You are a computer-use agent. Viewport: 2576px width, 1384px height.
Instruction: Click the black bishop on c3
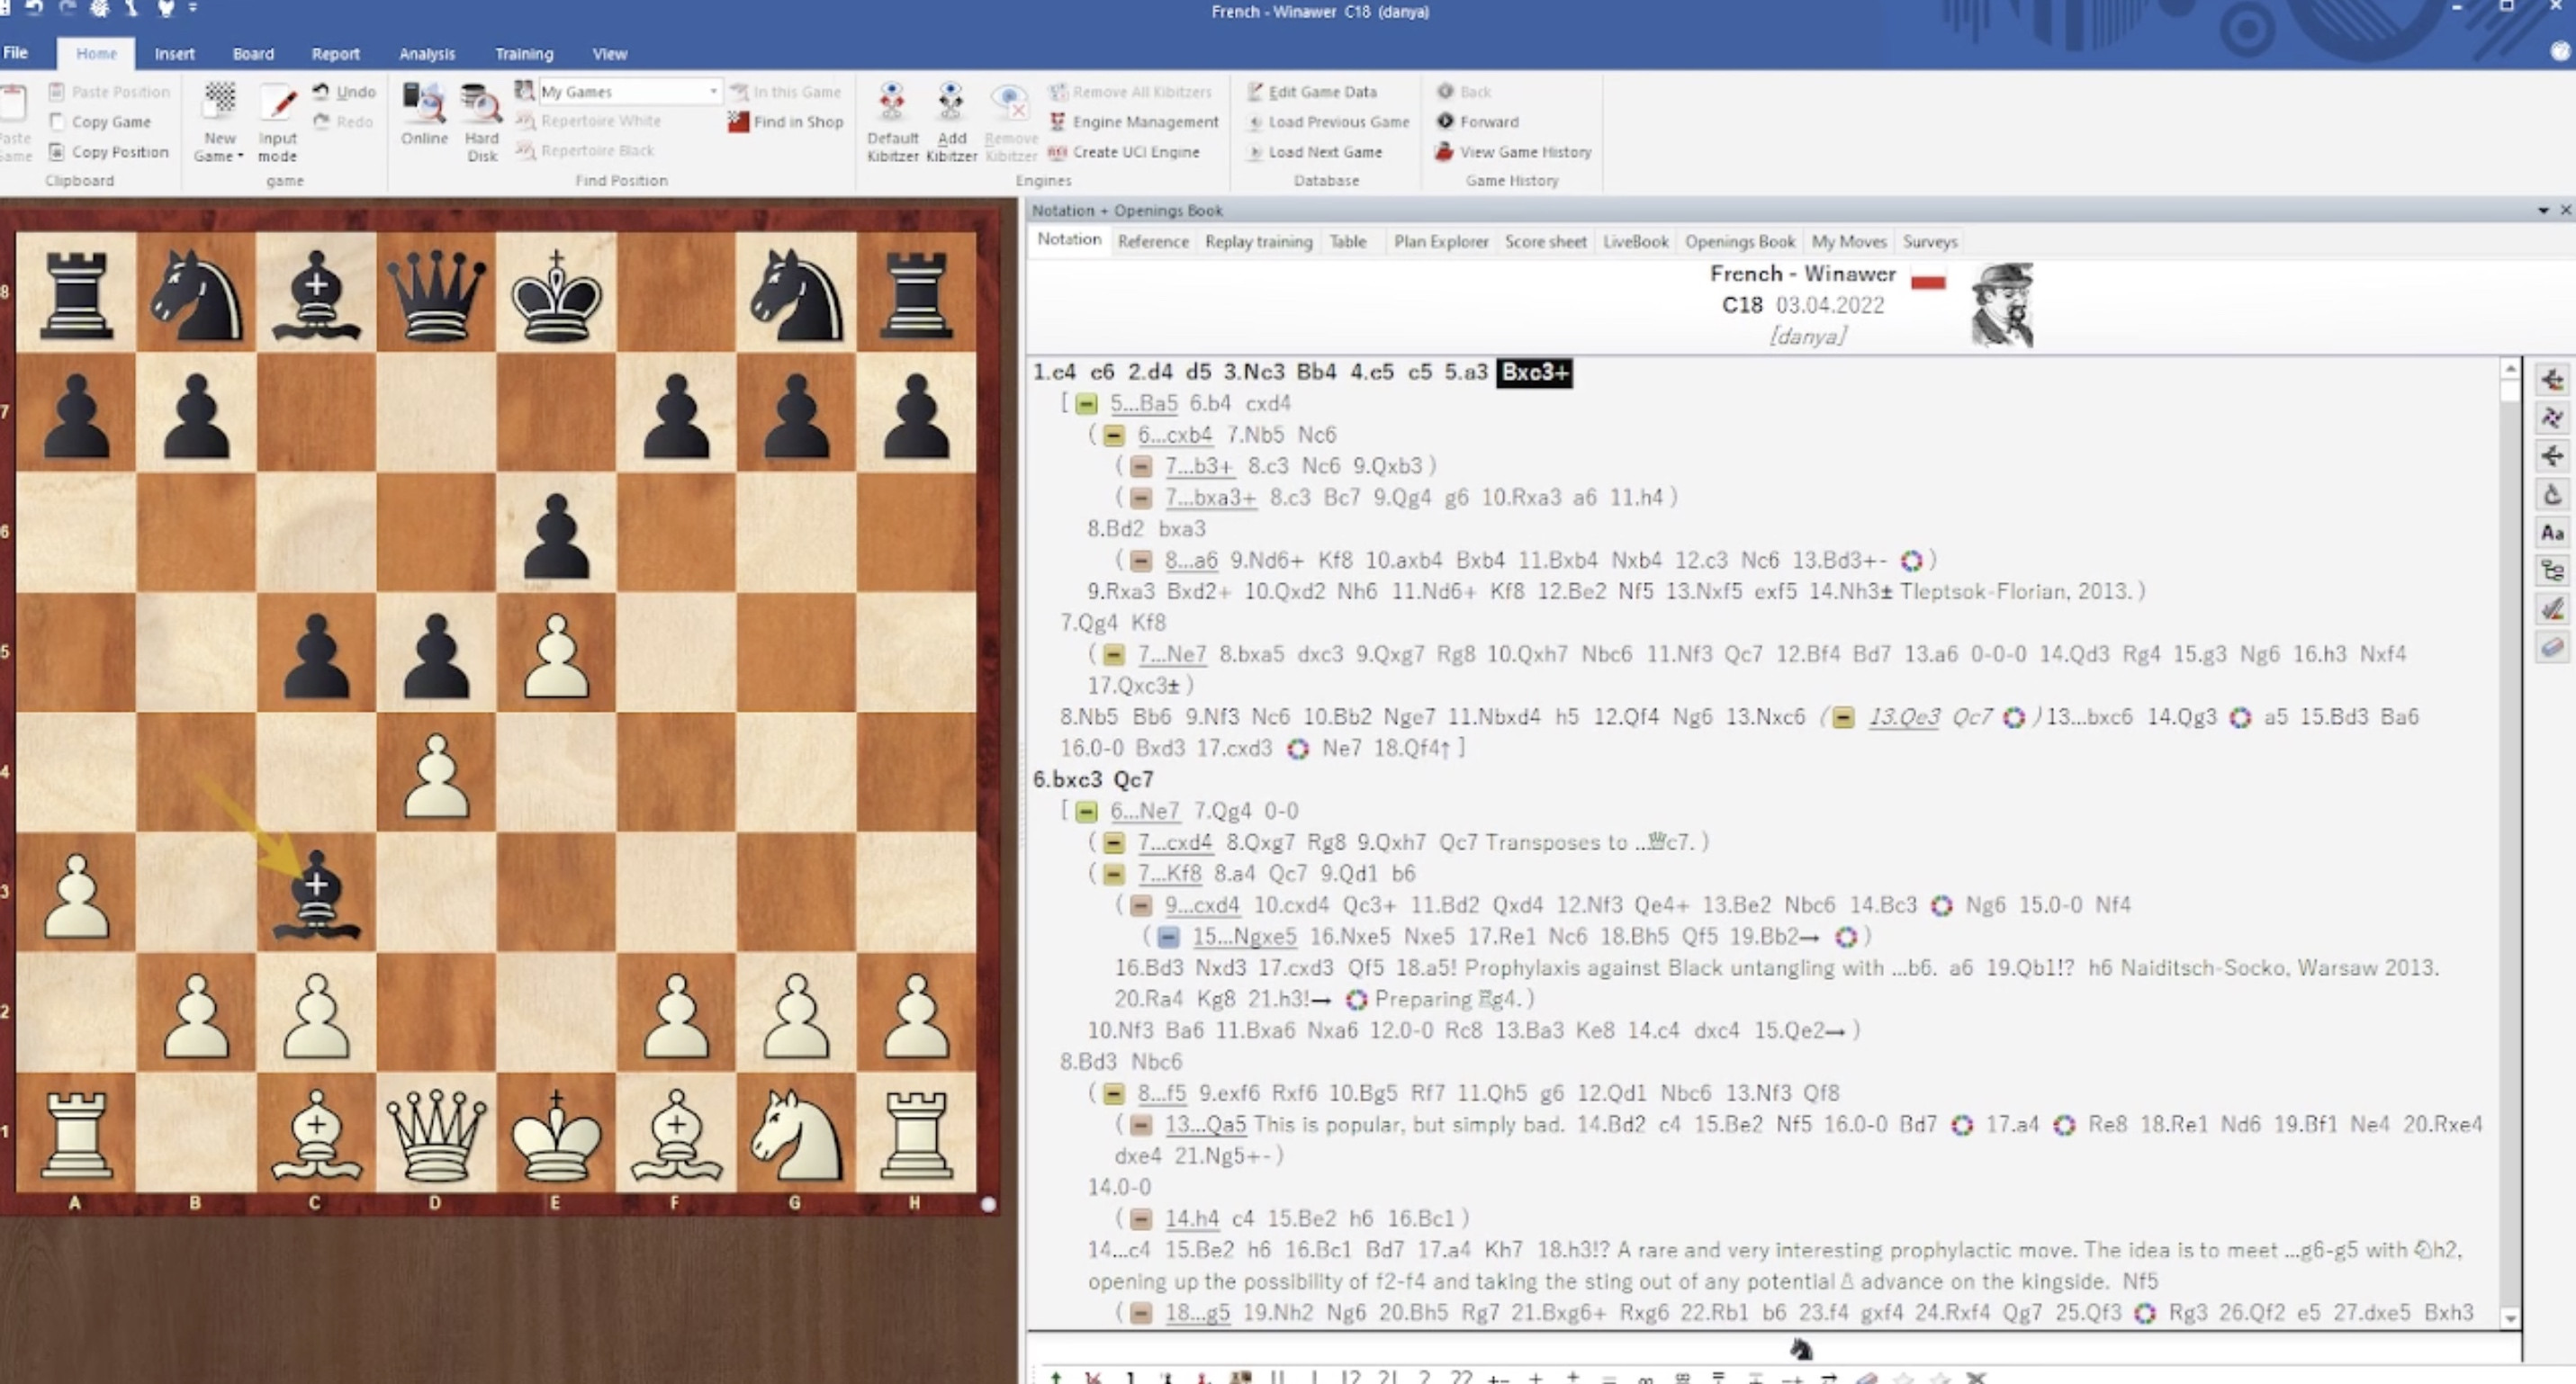coord(316,893)
